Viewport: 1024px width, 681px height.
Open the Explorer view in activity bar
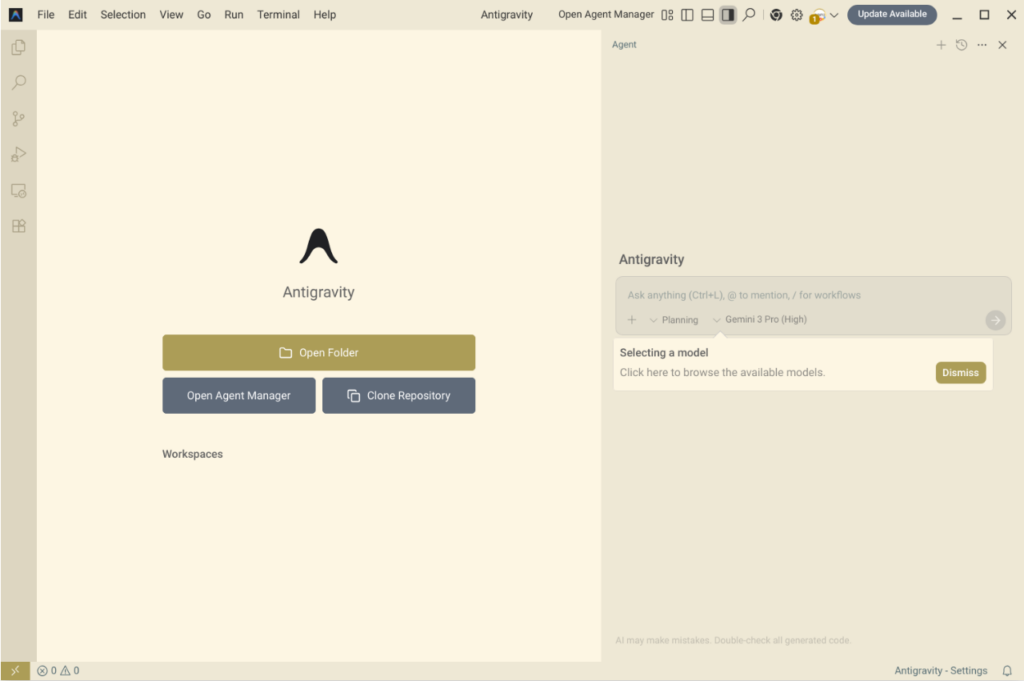point(18,47)
